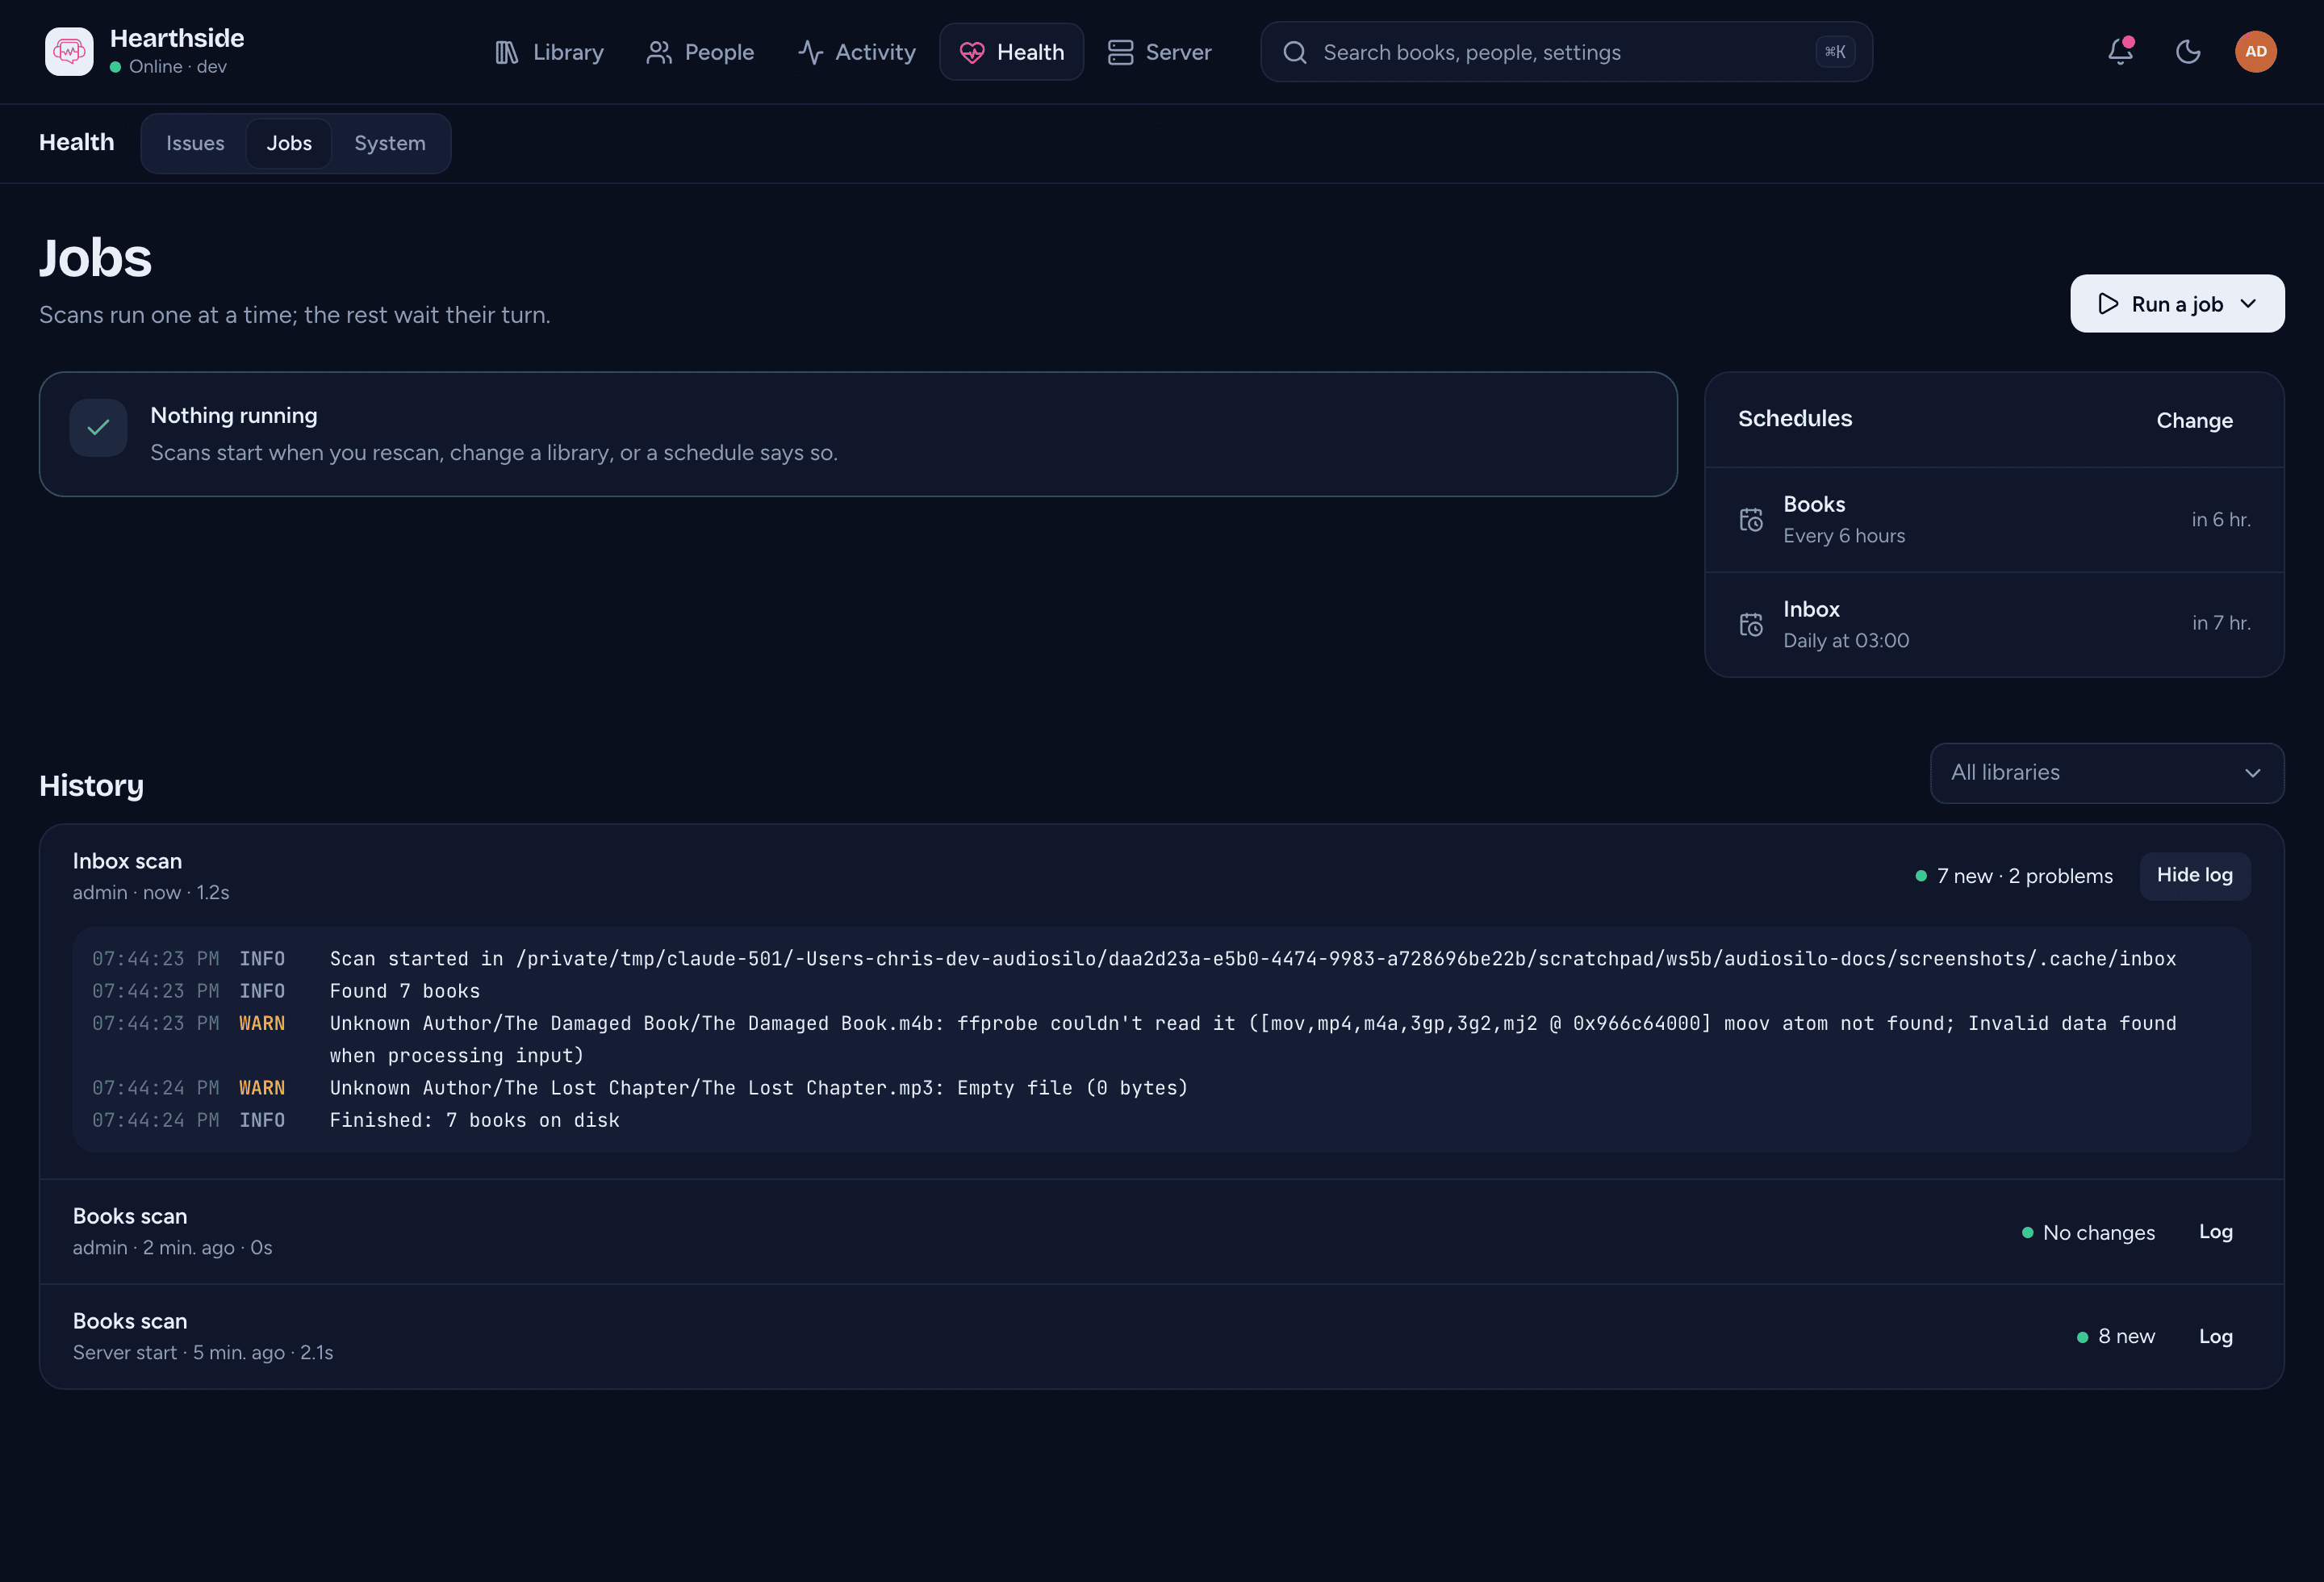
Task: Click the Nothing running checkmark icon
Action: coord(98,428)
